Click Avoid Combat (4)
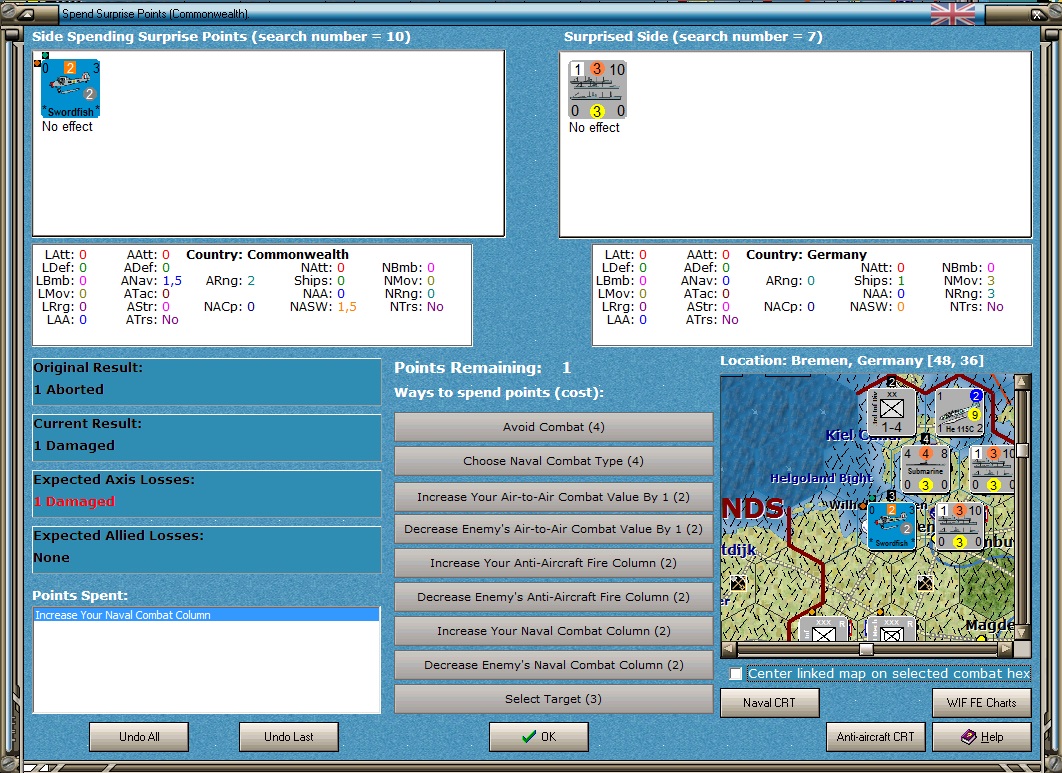The width and height of the screenshot is (1062, 773). 553,427
